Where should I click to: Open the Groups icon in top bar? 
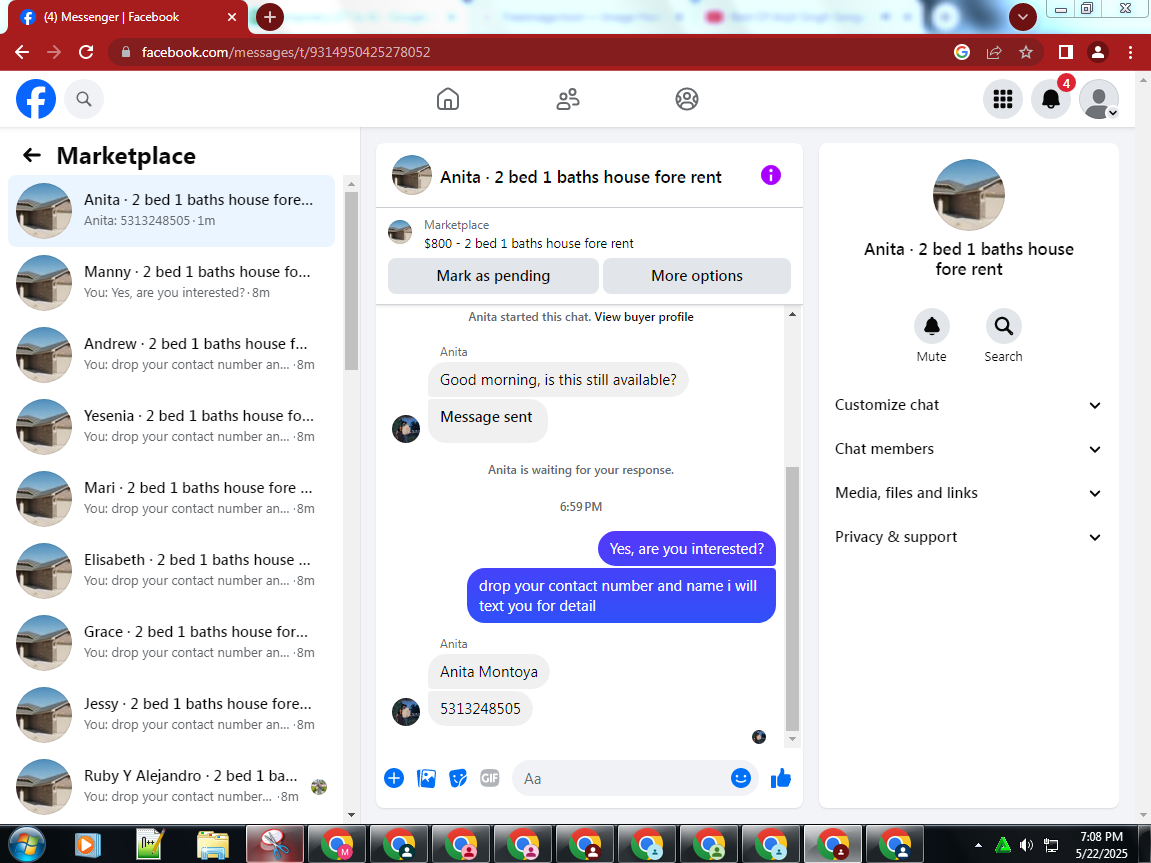[687, 99]
